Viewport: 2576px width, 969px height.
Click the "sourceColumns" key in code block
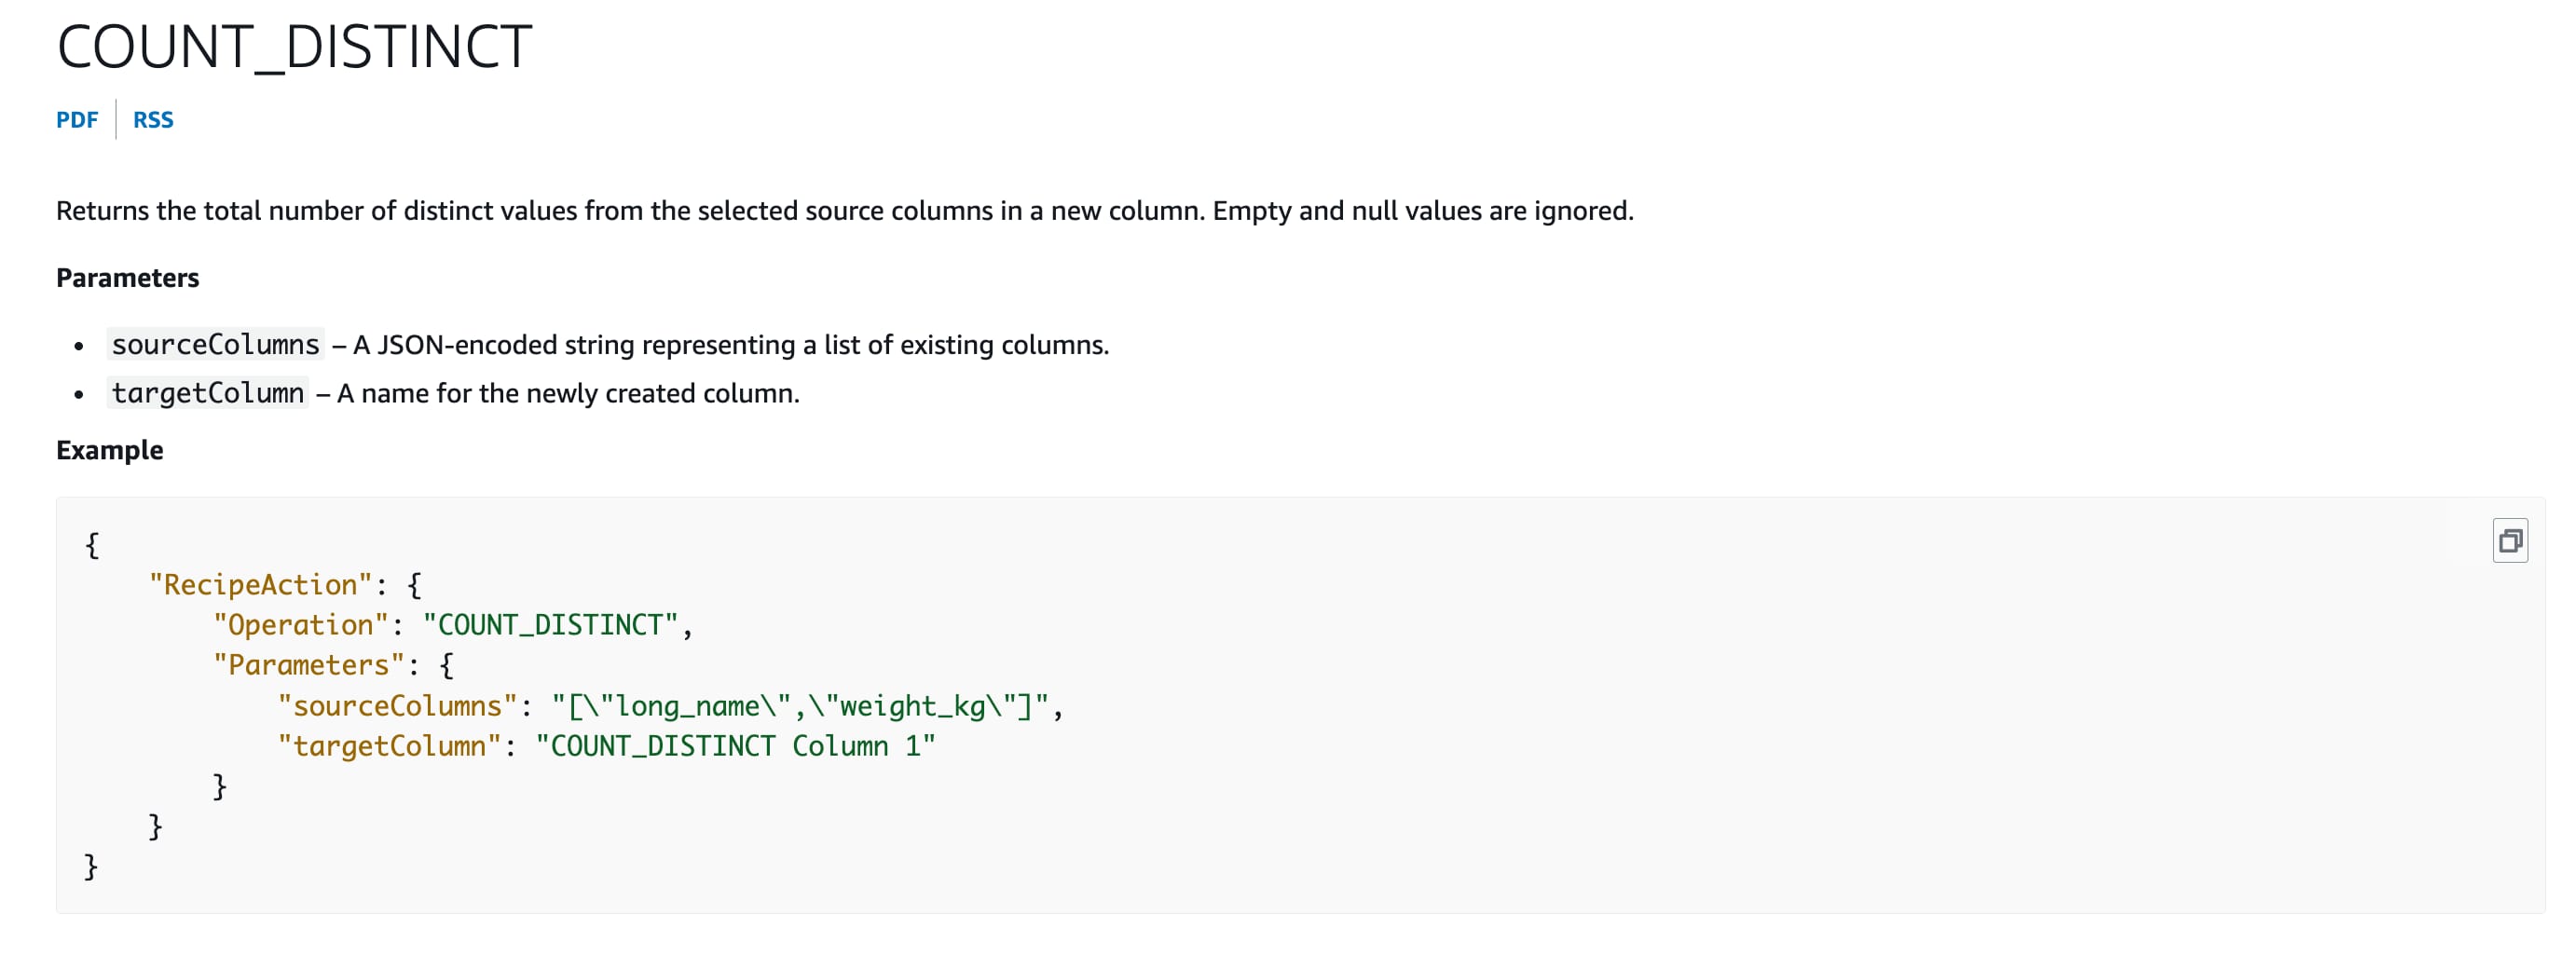click(397, 706)
